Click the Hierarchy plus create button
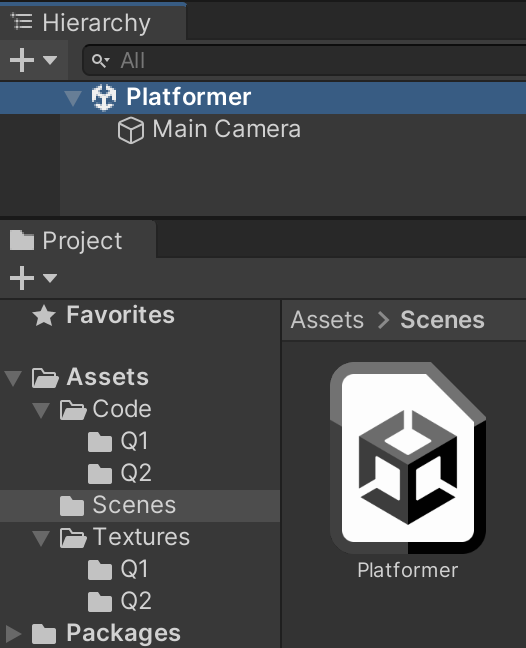 [22, 60]
